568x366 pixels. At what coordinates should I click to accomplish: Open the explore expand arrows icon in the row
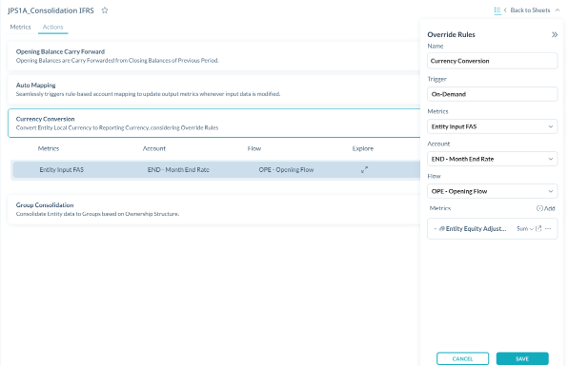(364, 170)
